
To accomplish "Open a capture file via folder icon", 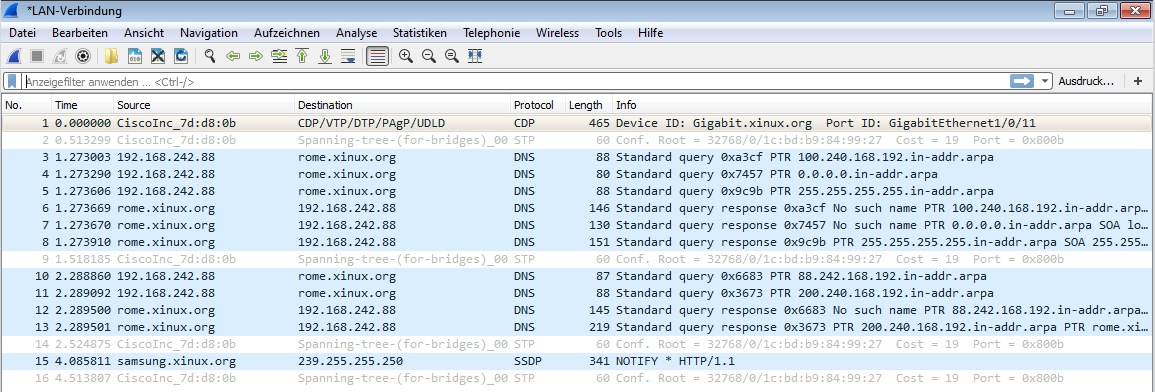I will tap(111, 56).
